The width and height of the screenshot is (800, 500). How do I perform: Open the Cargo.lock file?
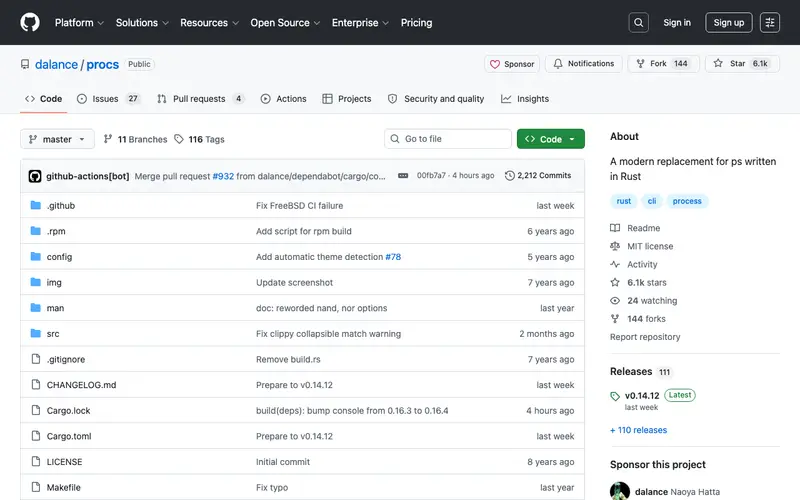pos(68,411)
